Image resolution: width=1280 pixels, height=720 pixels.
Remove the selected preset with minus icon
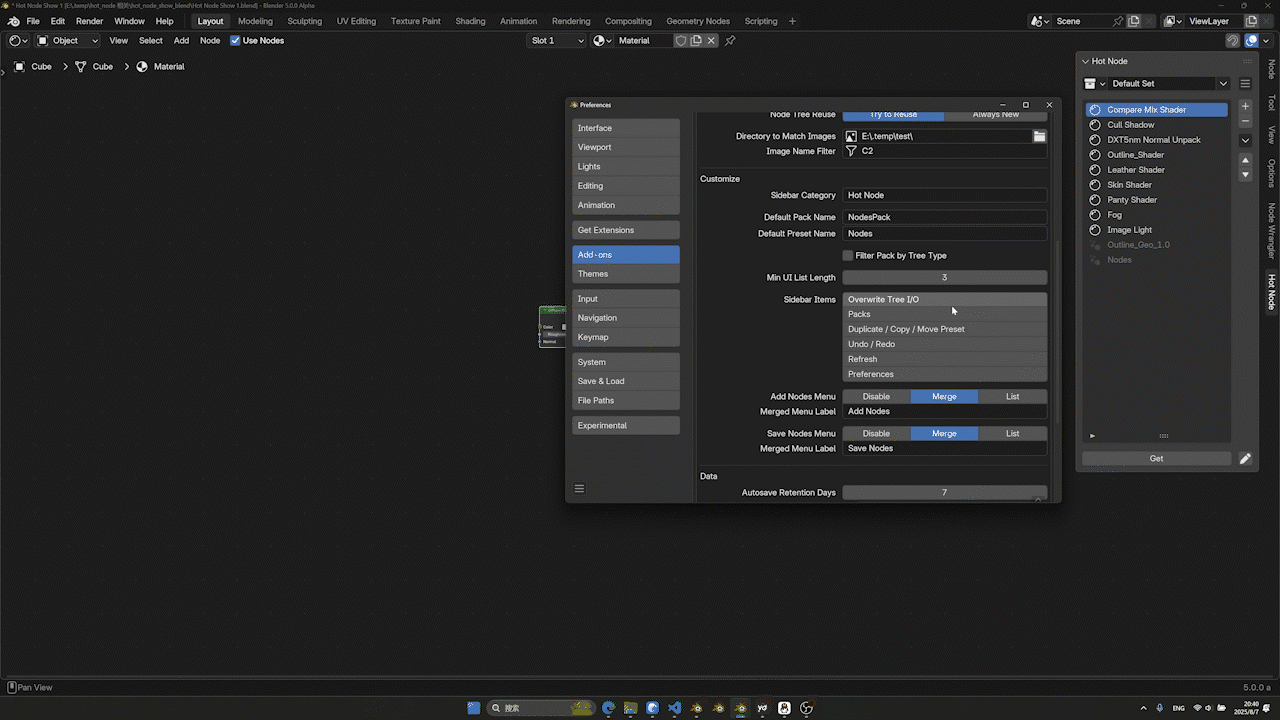[1245, 121]
